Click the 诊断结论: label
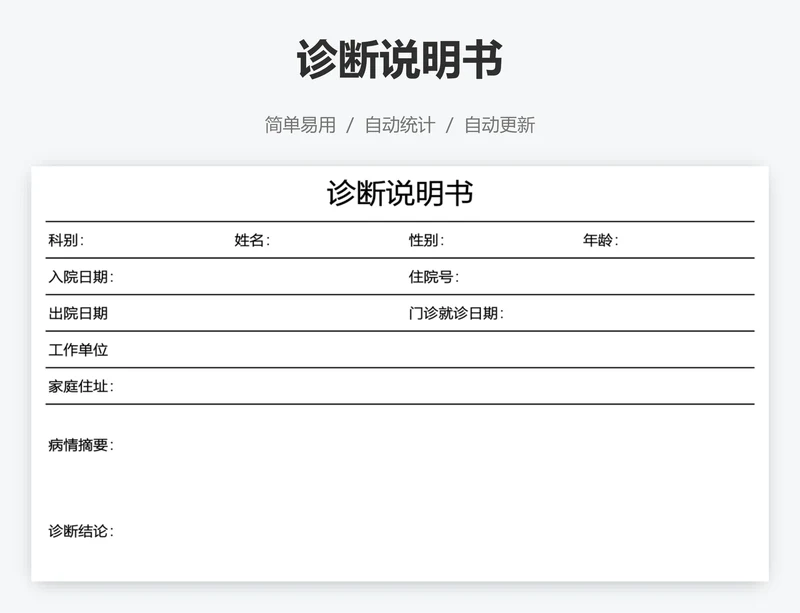Screen dimensions: 800x613 [x=81, y=531]
